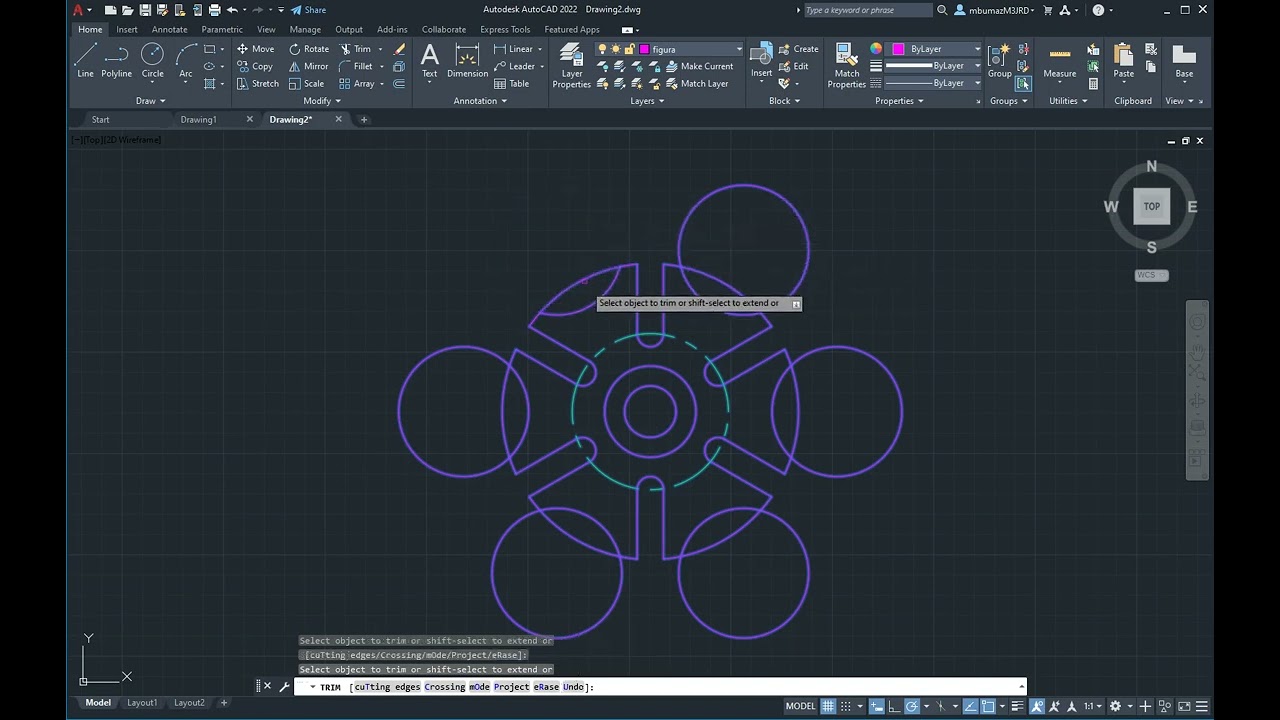
Task: Insert a Table annotation
Action: click(512, 84)
